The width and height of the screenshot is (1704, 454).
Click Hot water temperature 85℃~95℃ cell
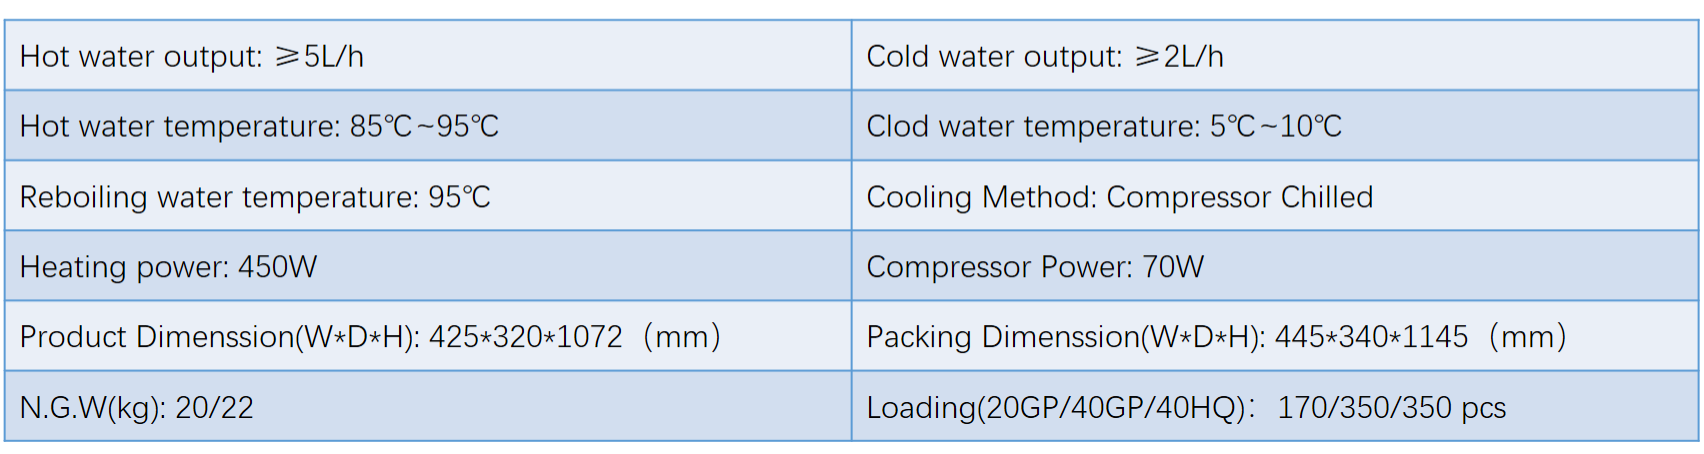(x=428, y=125)
